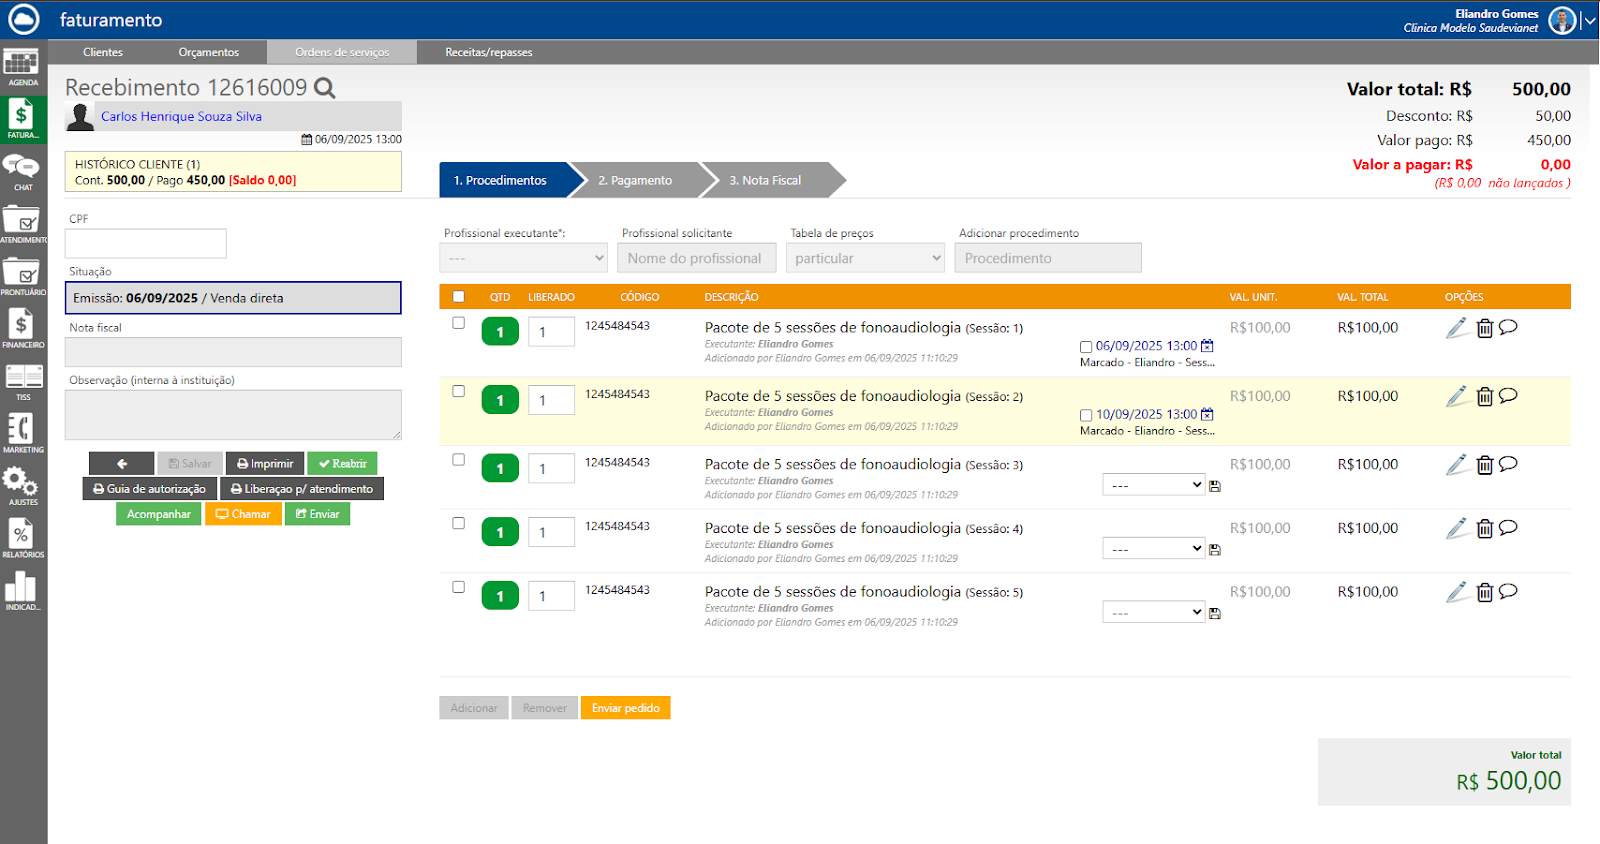The height and width of the screenshot is (844, 1600).
Task: Click the CPF input field
Action: 146,243
